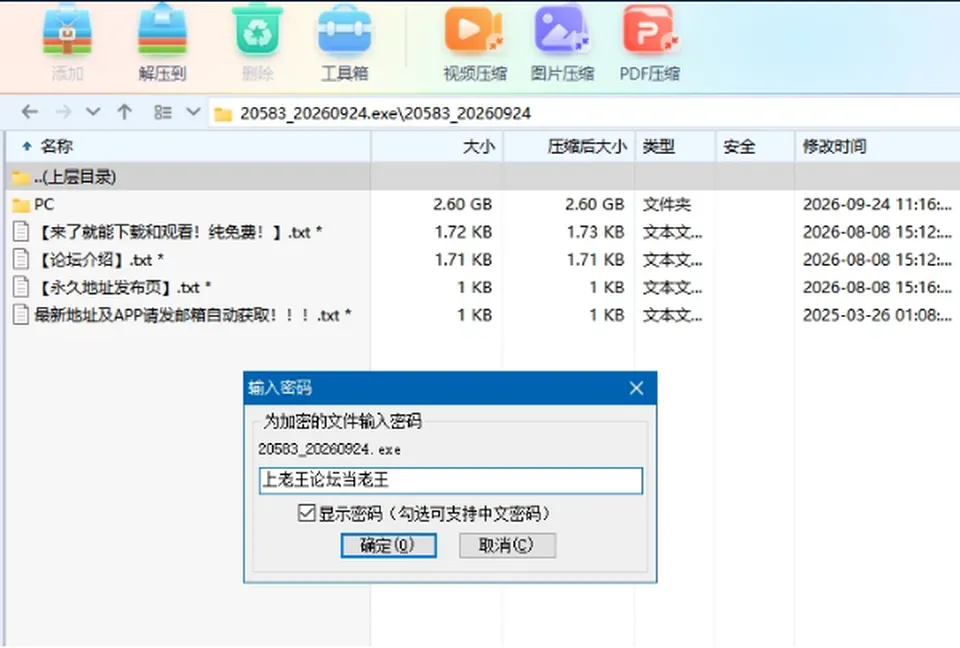Click the archive path address field
This screenshot has height=648, width=960.
pyautogui.click(x=585, y=113)
